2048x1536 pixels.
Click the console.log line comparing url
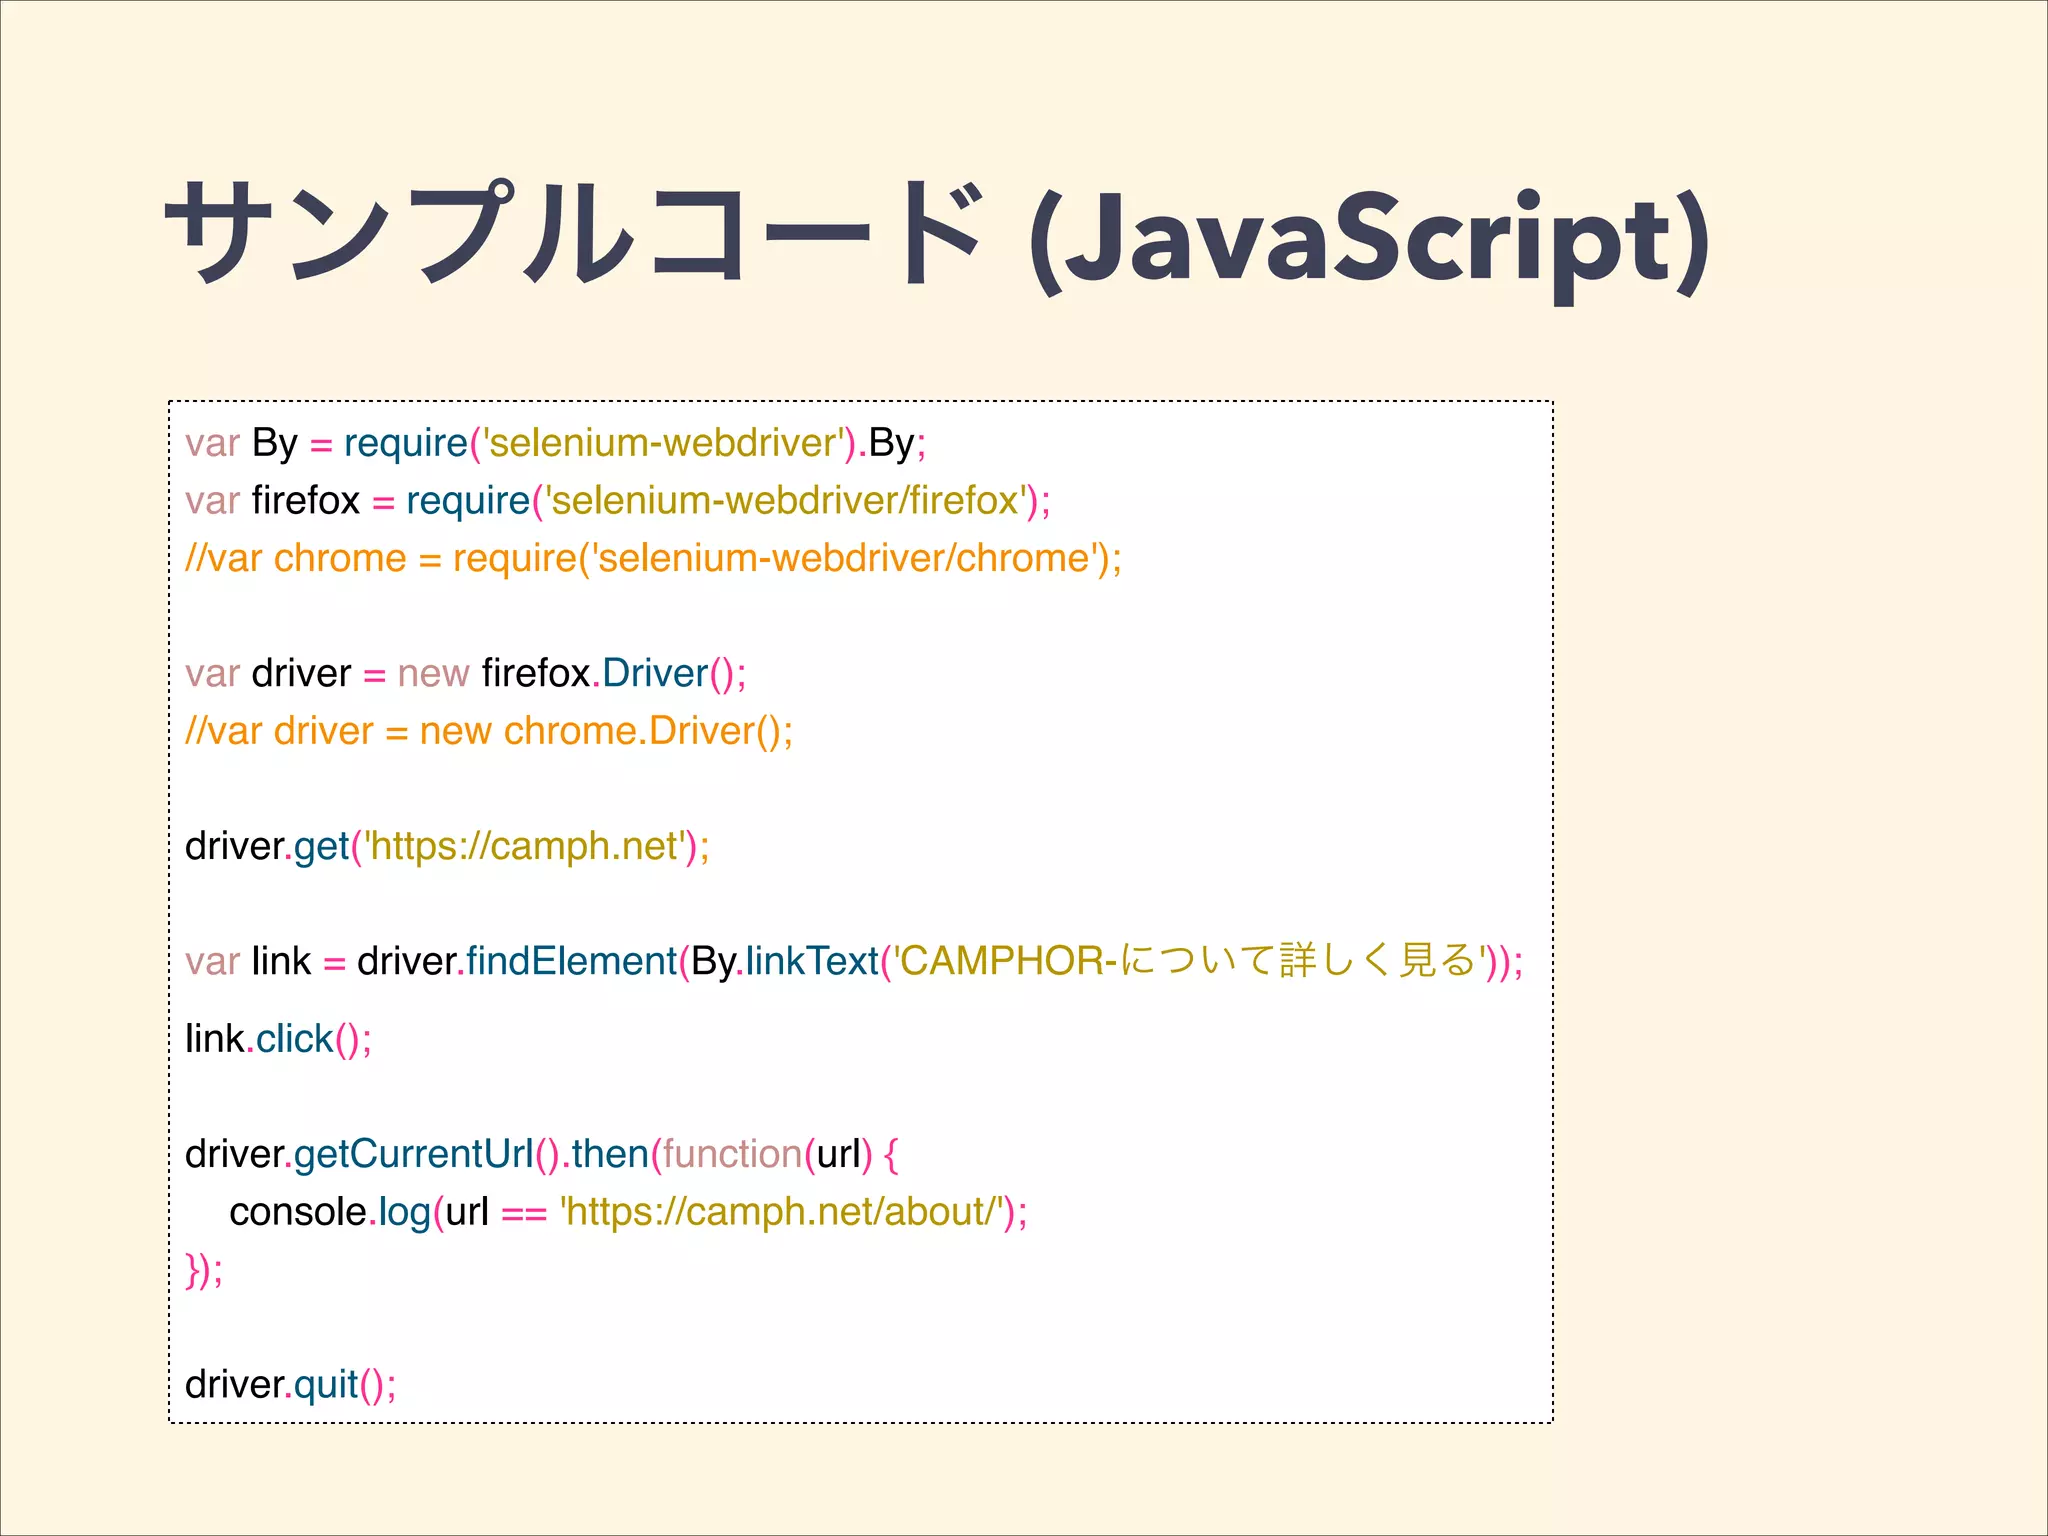(628, 1212)
